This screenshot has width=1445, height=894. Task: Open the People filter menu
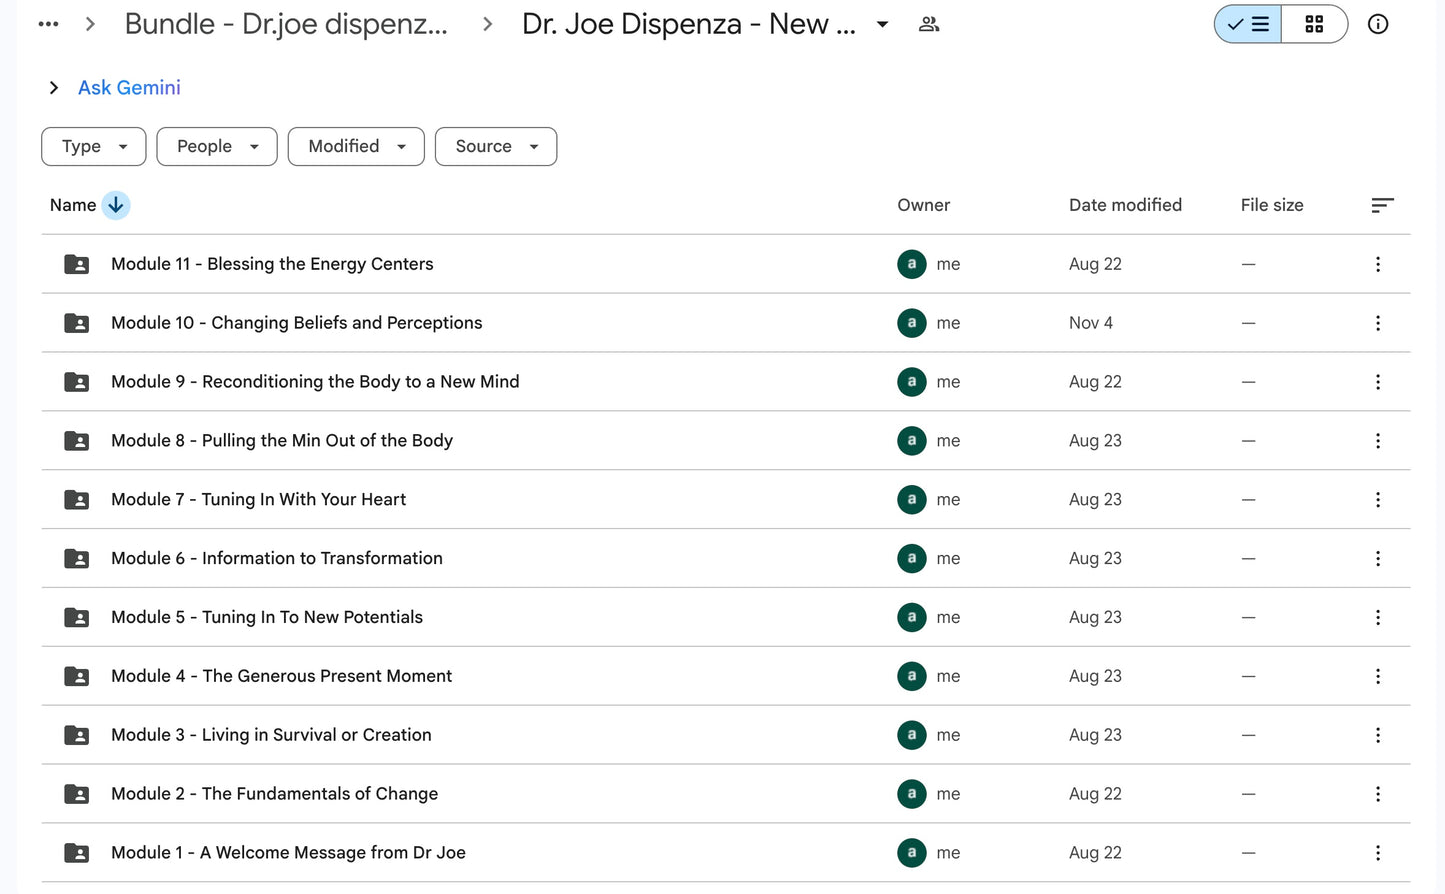pyautogui.click(x=216, y=146)
